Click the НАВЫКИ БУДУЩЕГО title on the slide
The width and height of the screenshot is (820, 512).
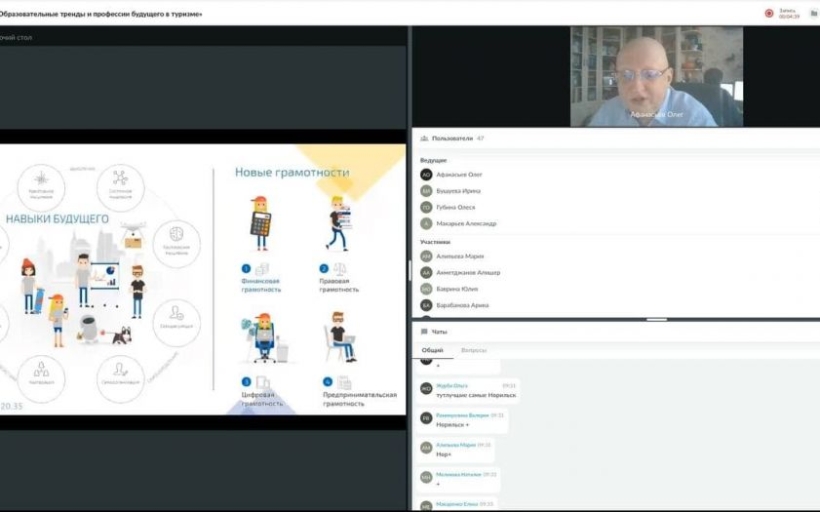tap(58, 219)
